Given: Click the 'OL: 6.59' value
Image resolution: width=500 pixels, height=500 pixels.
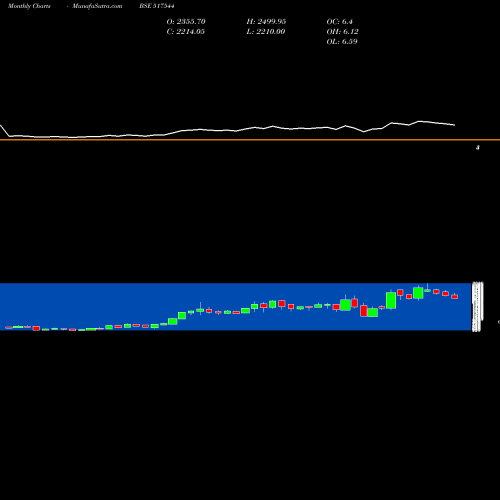Looking at the screenshot, I should (342, 41).
